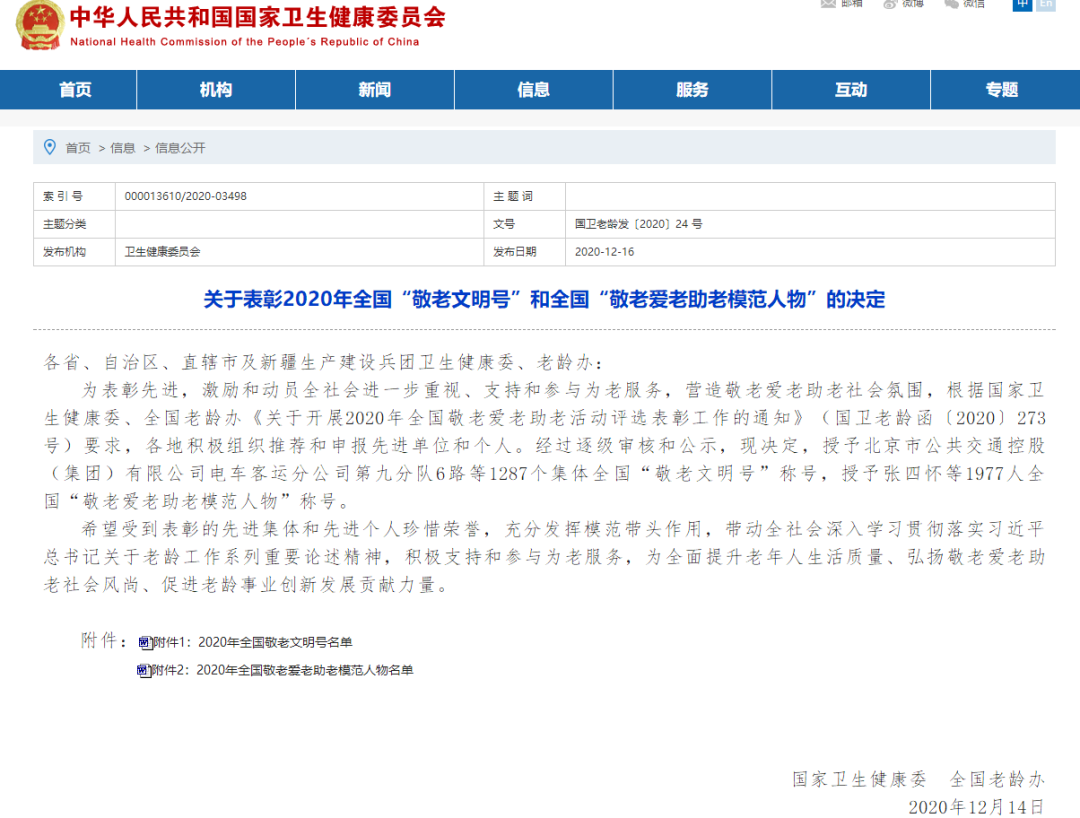Click the publish date 2020-12-16

coord(604,252)
